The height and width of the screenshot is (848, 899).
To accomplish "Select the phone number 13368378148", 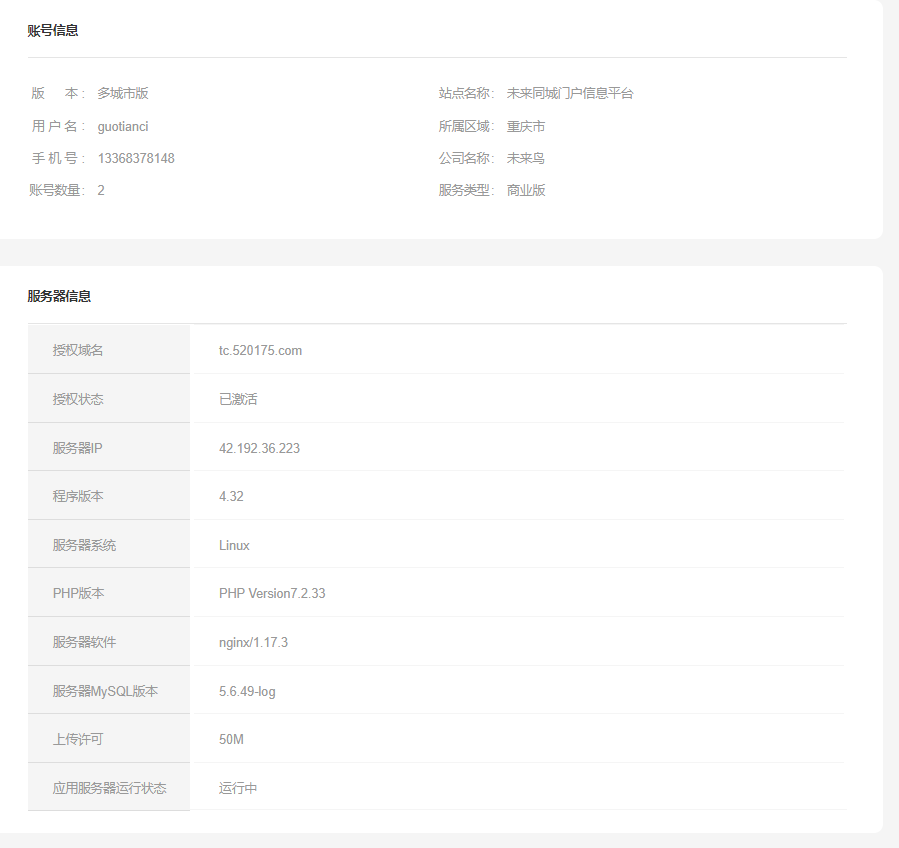I will coord(136,158).
